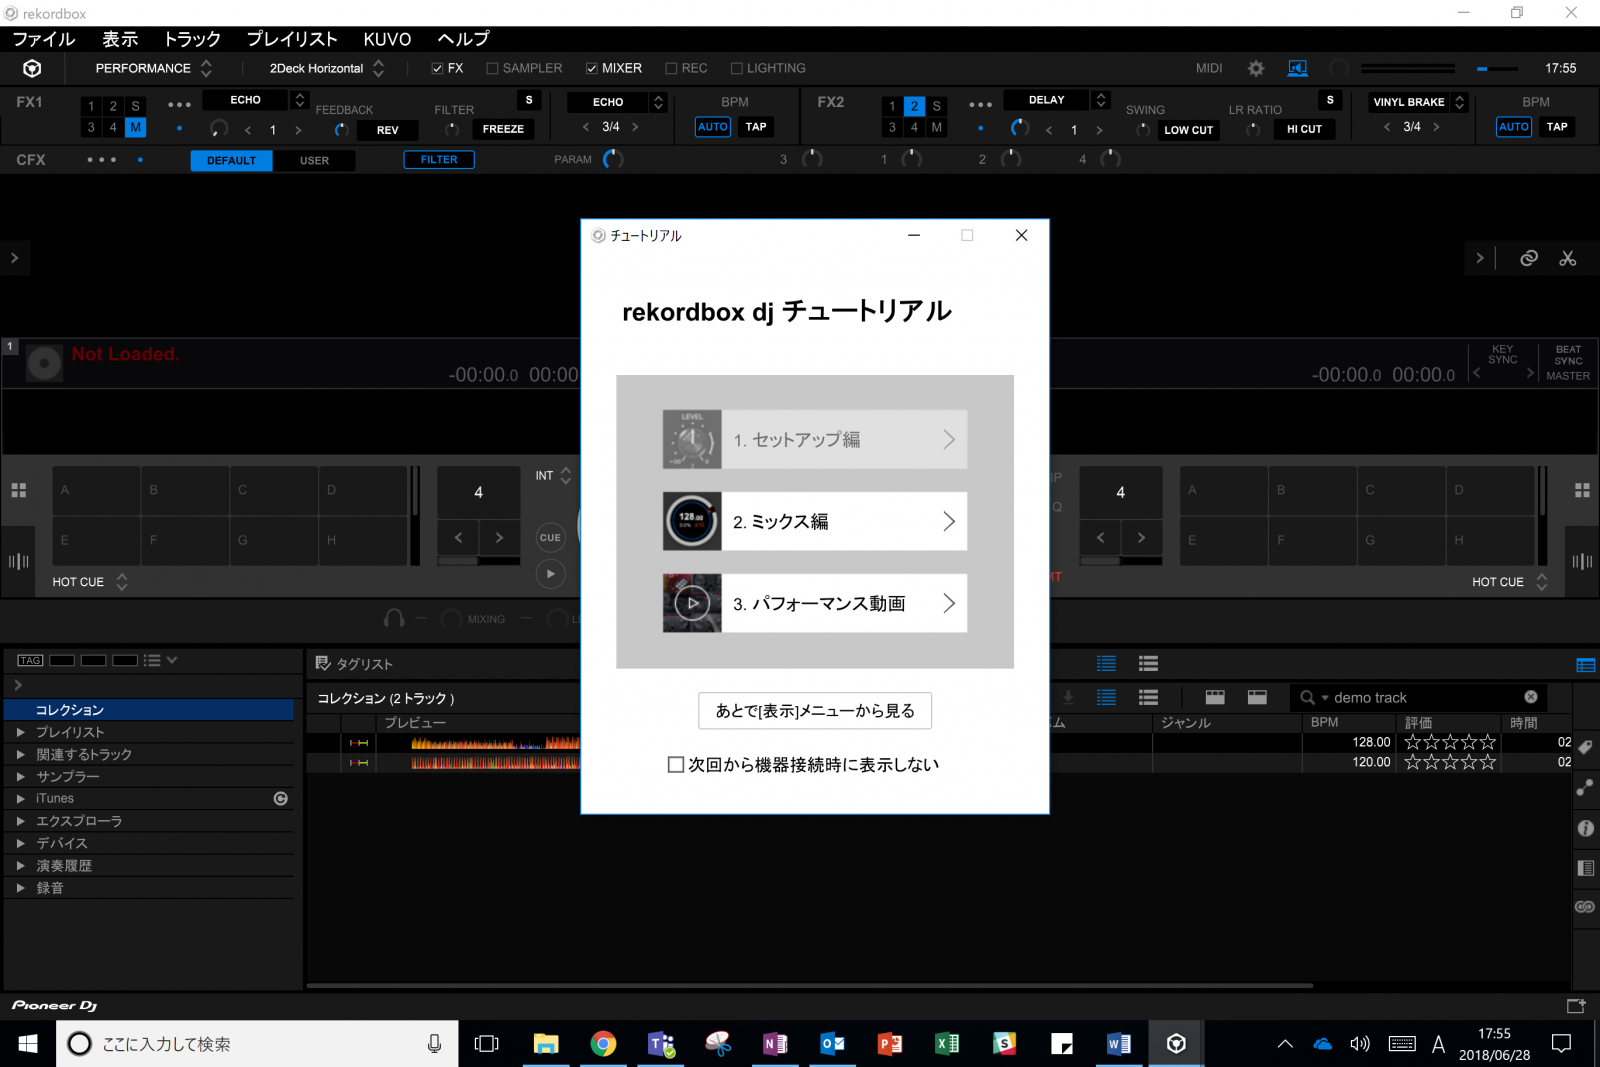1600x1067 pixels.
Task: Enable the LIGHTING checkbox
Action: 736,68
